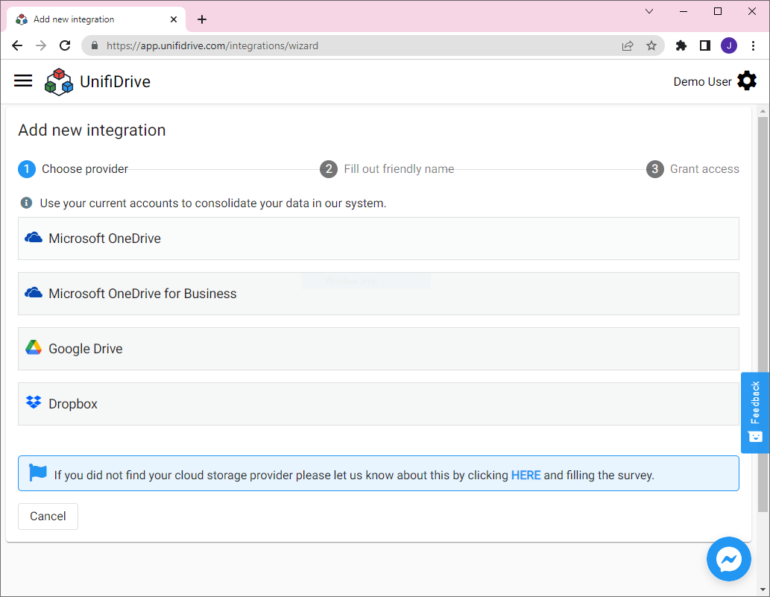Open the Messenger chat bubble
Viewport: 770px width, 597px height.
point(729,559)
